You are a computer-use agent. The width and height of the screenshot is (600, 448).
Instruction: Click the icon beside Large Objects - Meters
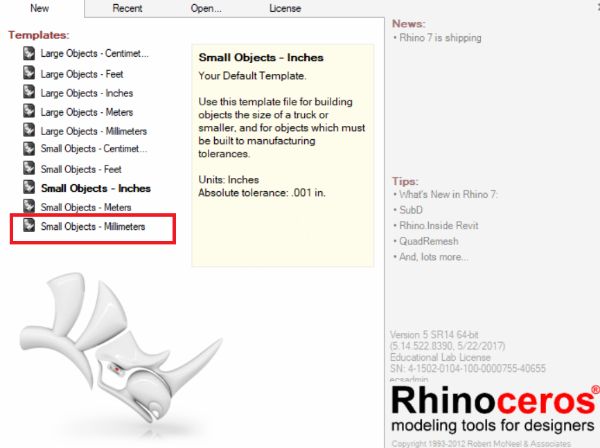[x=29, y=111]
